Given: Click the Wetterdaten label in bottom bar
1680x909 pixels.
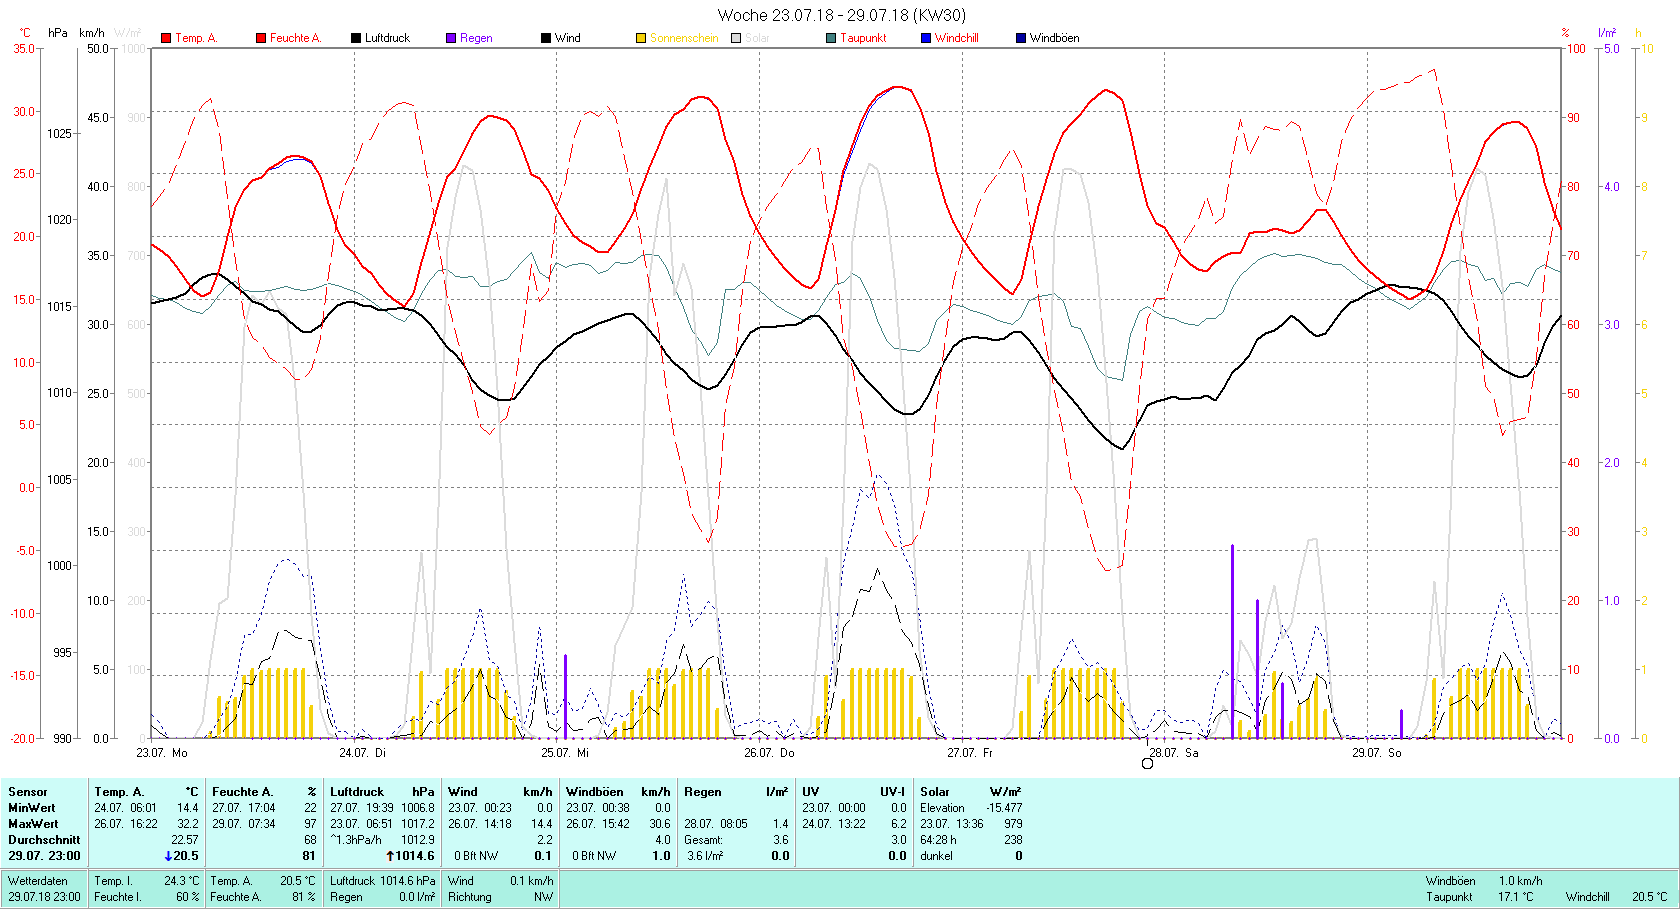Looking at the screenshot, I should tap(38, 881).
